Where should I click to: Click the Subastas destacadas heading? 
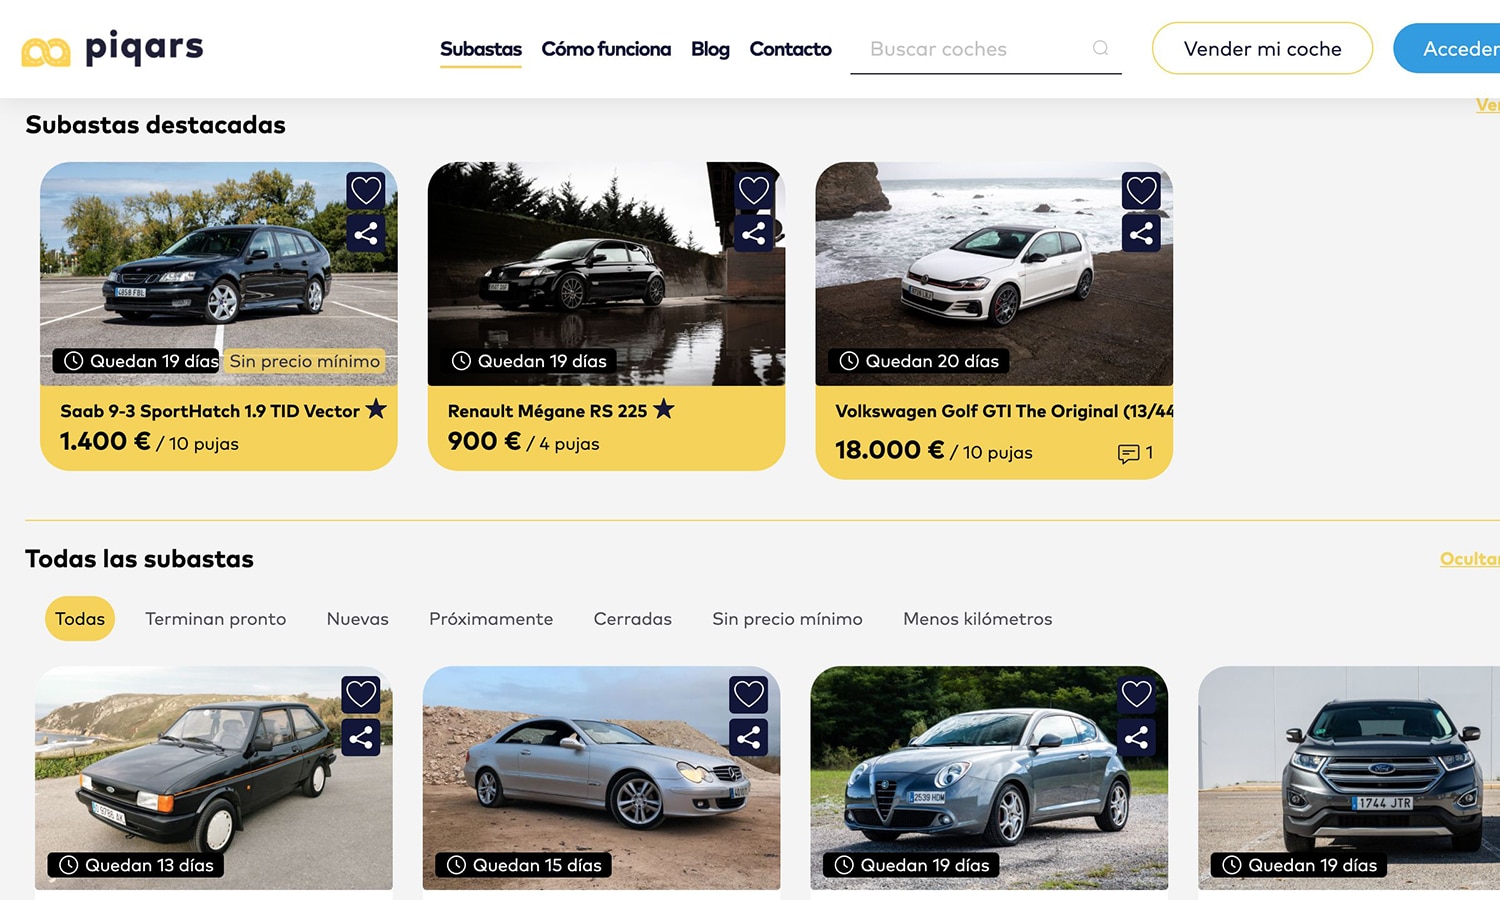click(155, 125)
